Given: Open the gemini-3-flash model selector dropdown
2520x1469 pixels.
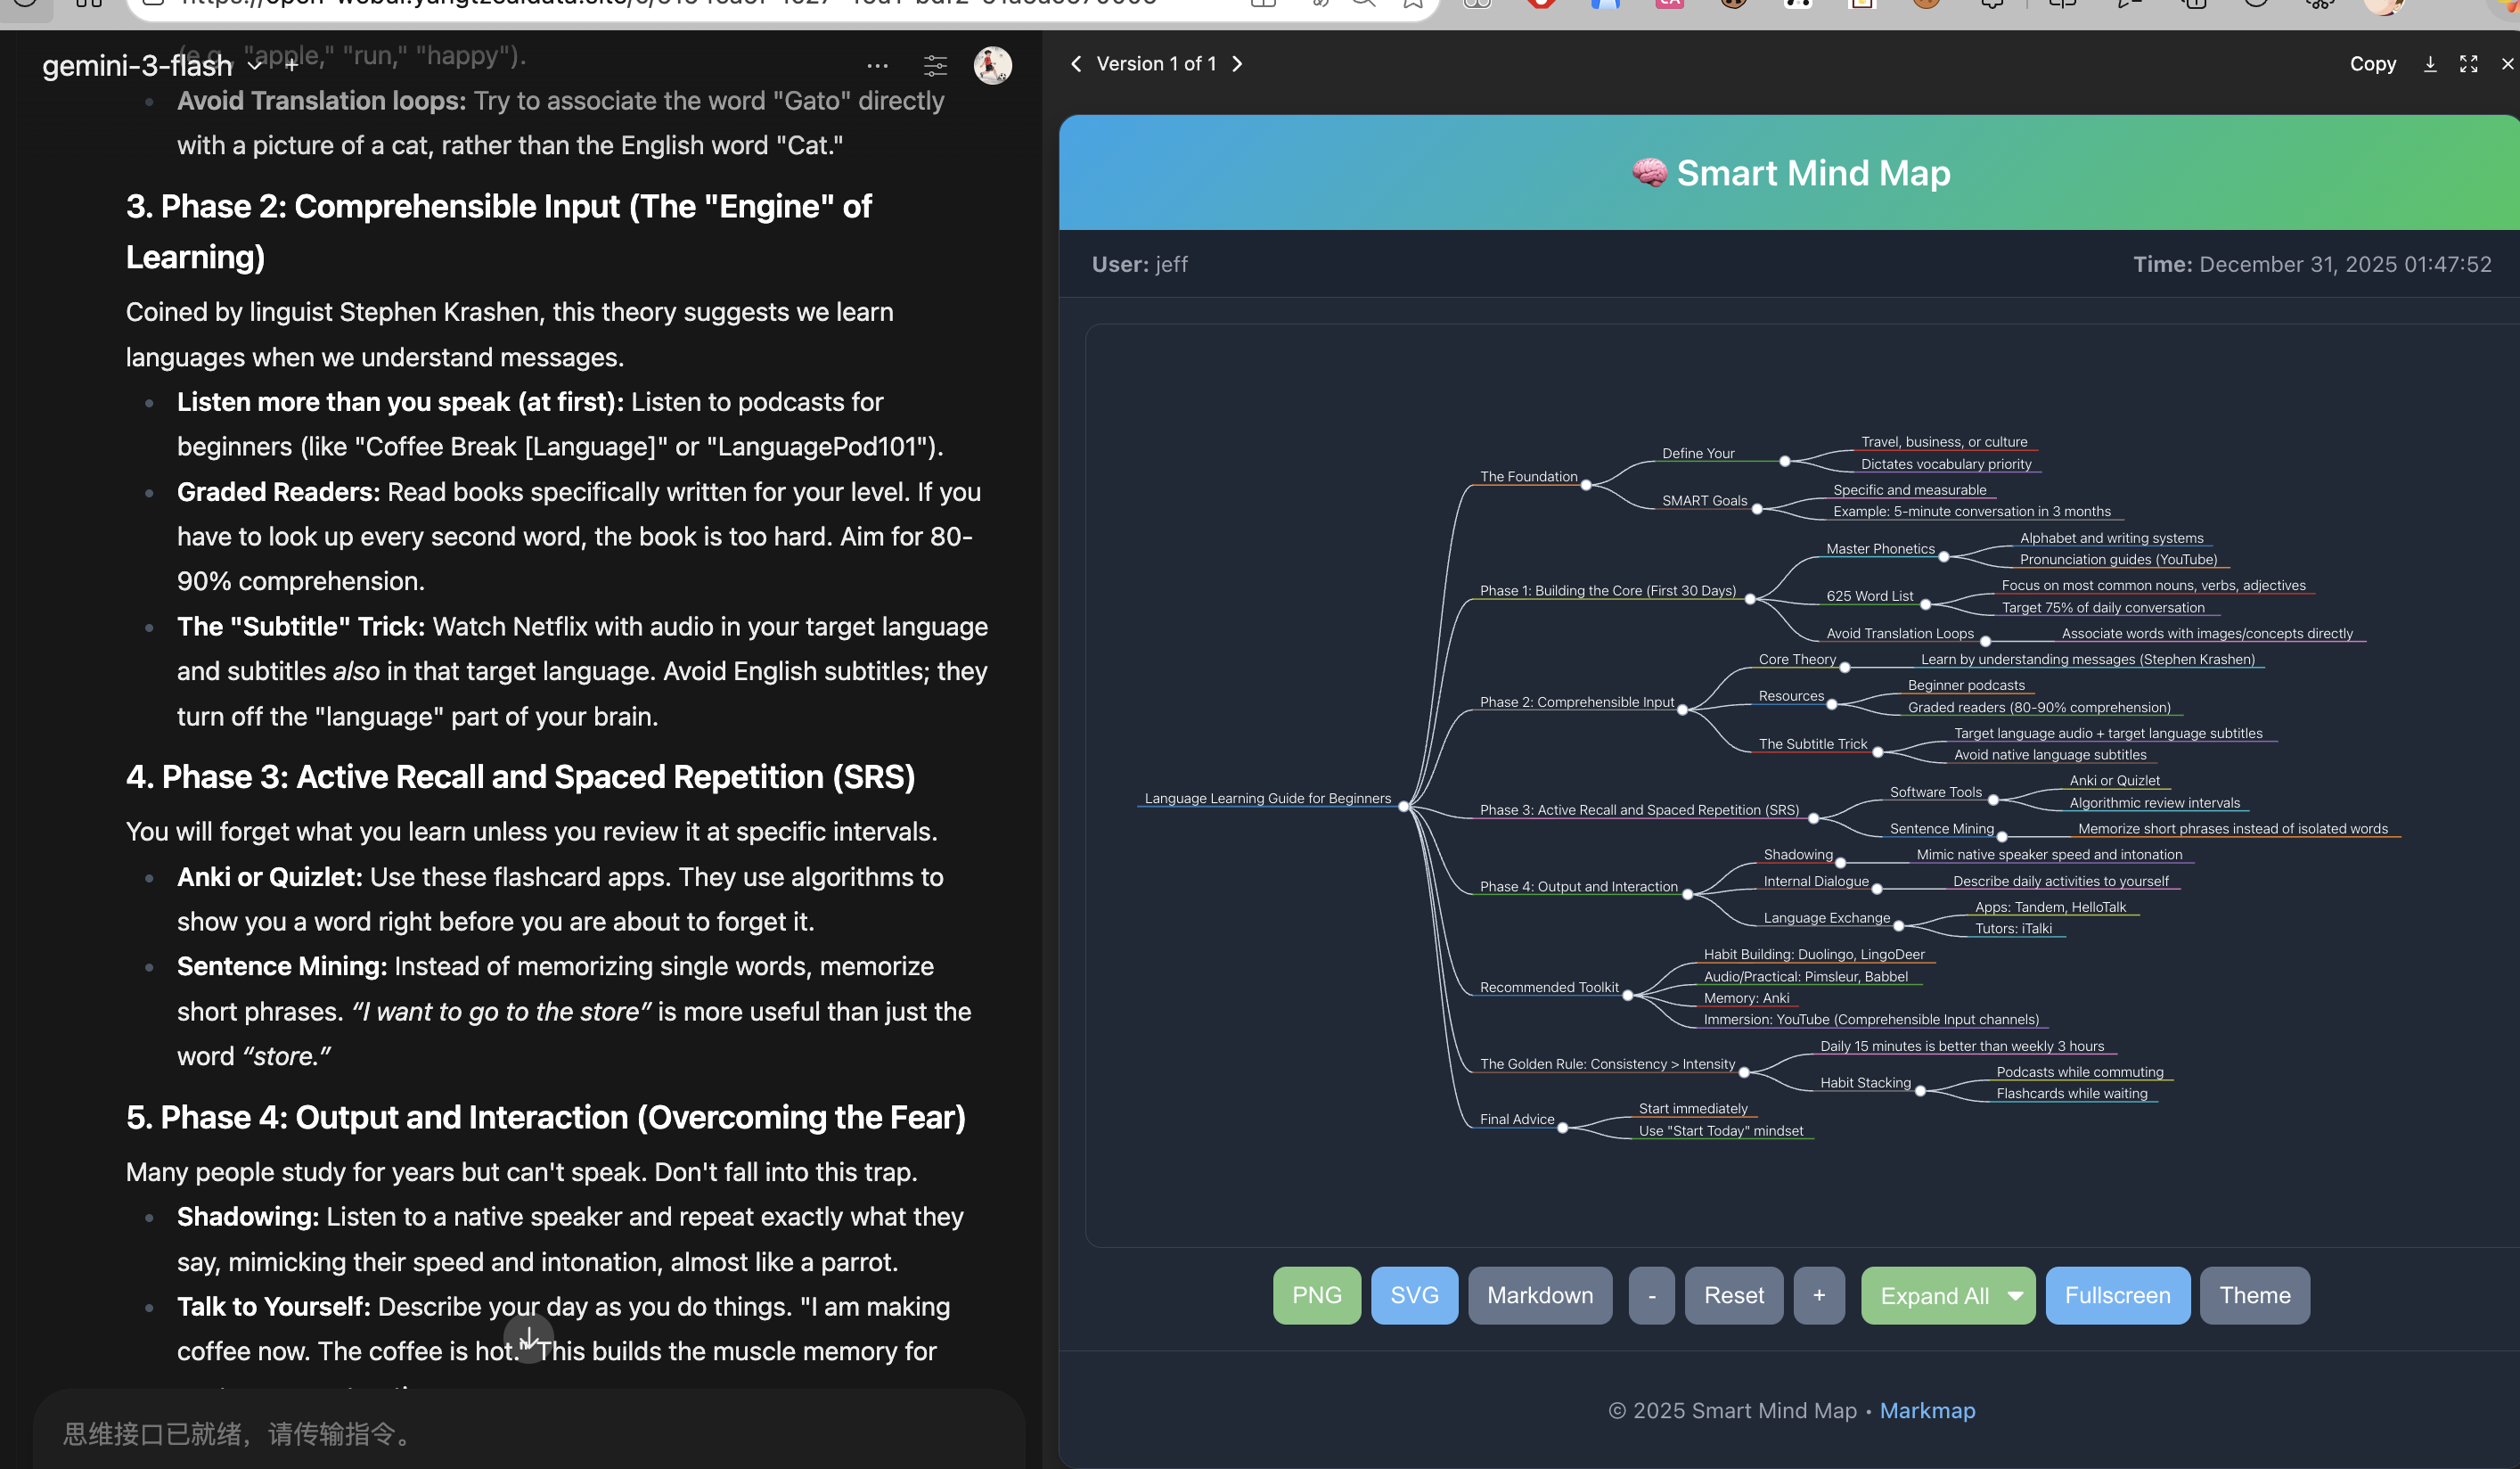Looking at the screenshot, I should pos(150,65).
